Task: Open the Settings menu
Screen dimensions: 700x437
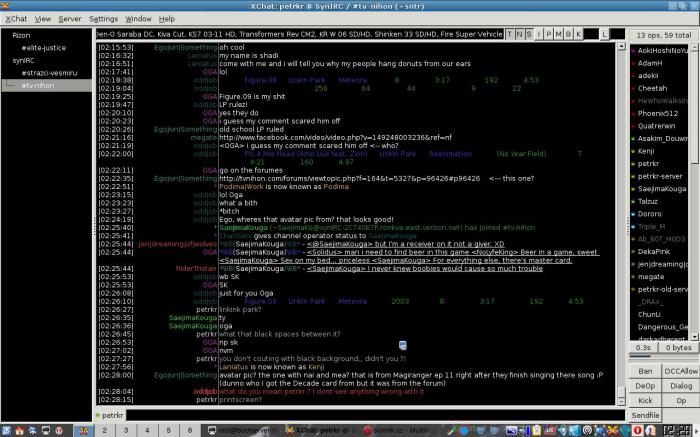Action: tap(103, 19)
